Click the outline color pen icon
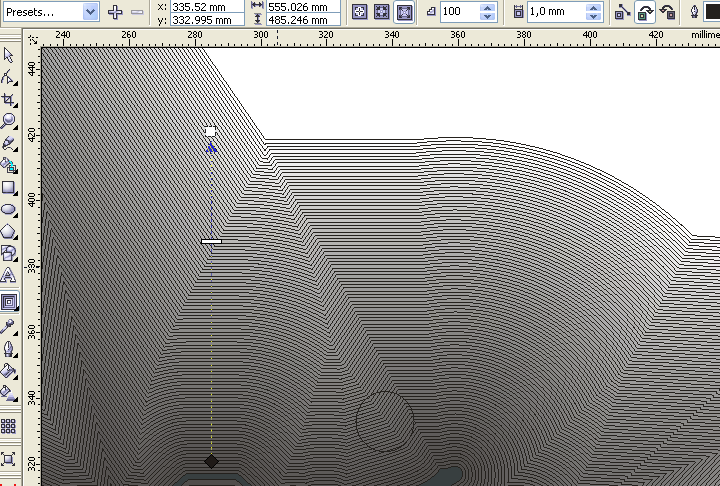 (695, 12)
